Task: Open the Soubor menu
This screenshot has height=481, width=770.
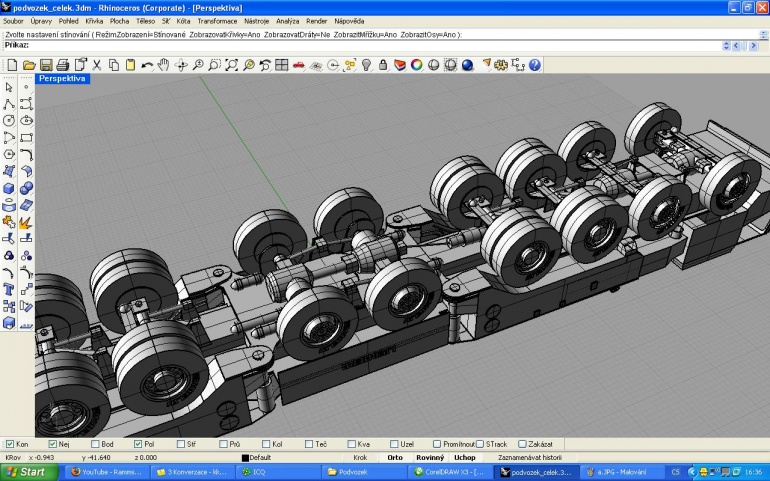Action: [x=13, y=21]
